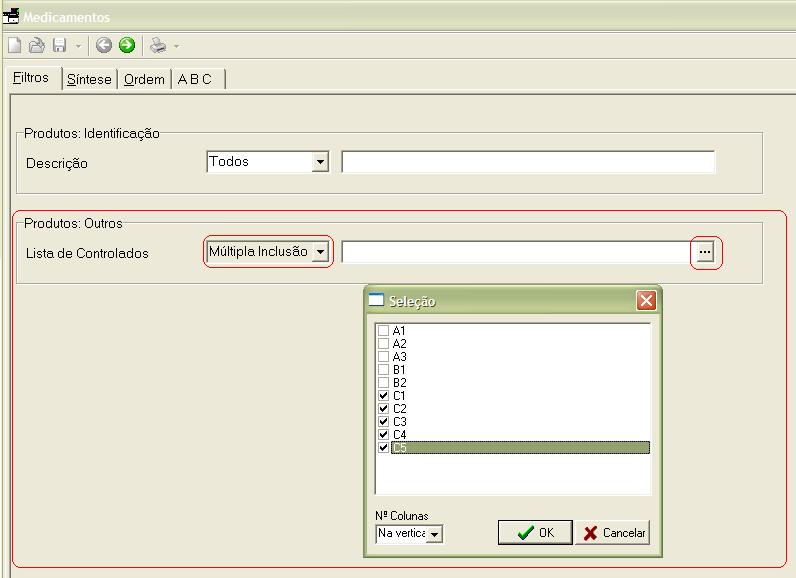The image size is (796, 578).
Task: Switch to the Ordem tab
Action: [144, 79]
